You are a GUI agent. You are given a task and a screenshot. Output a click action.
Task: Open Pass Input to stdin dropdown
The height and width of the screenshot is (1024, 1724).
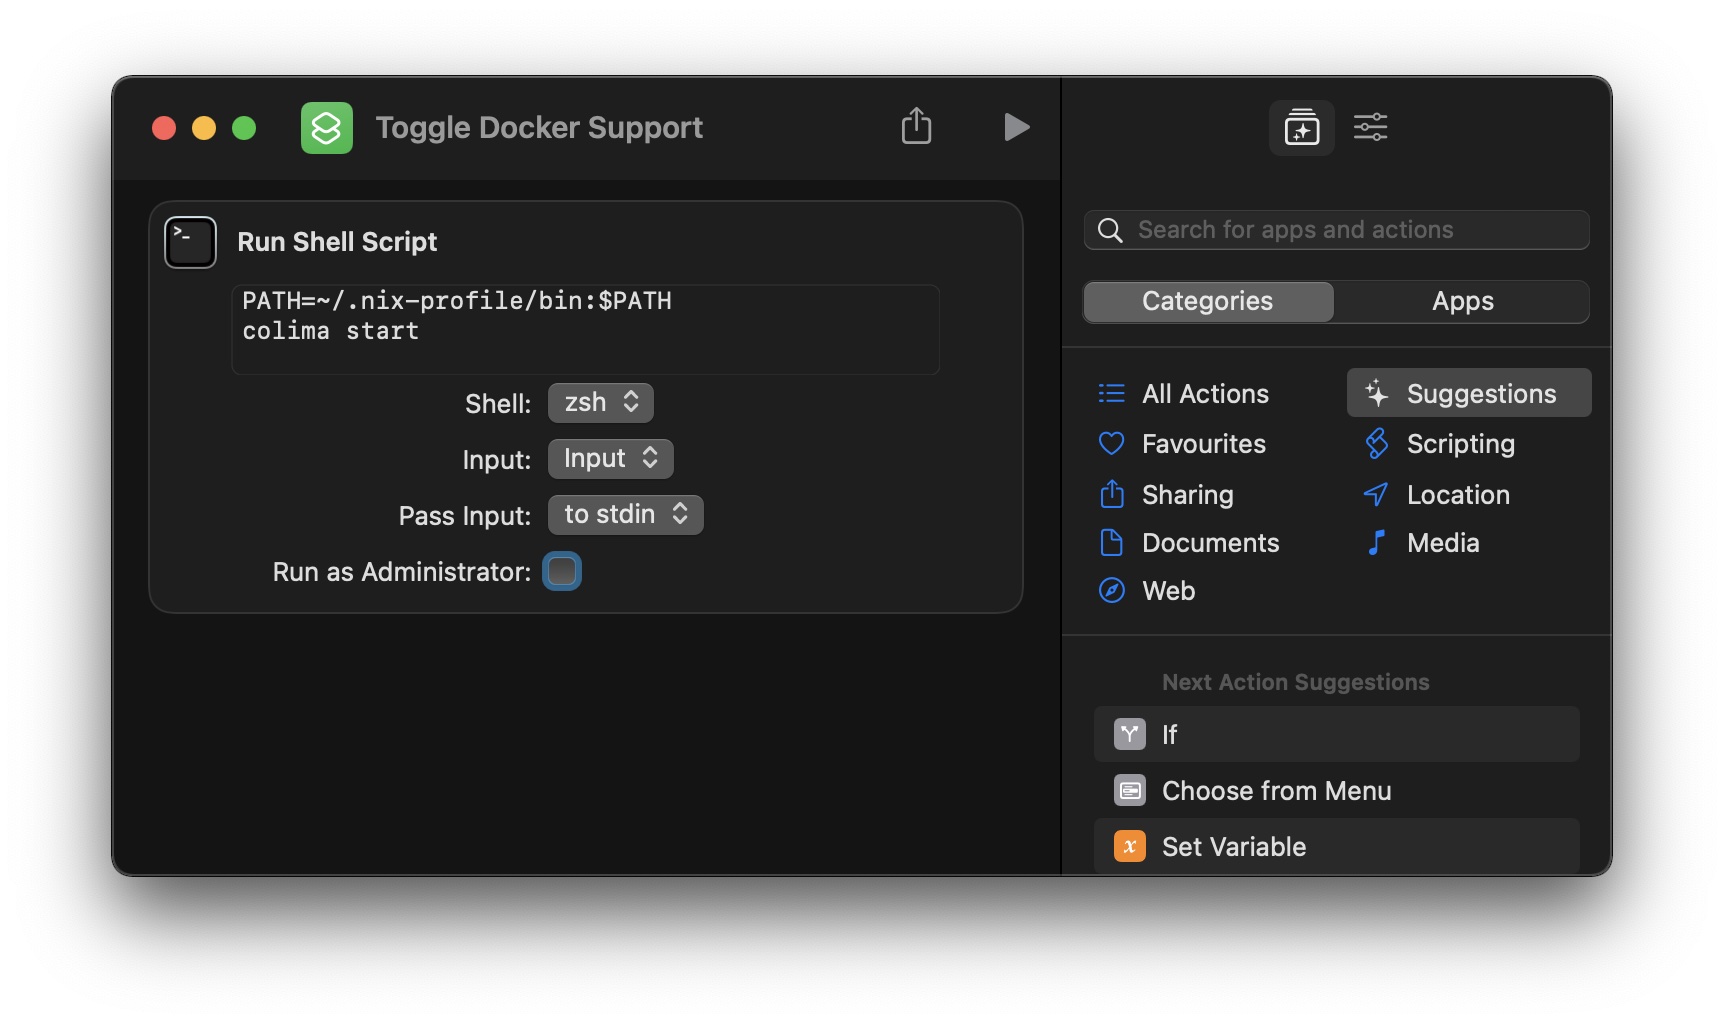tap(625, 515)
